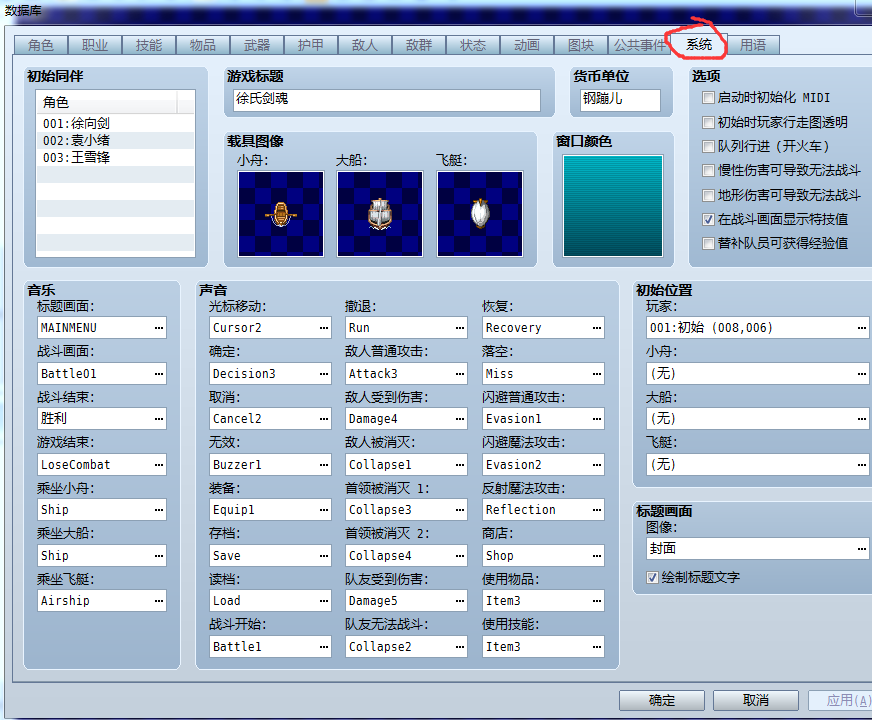This screenshot has height=720, width=872.
Task: Click the 角色 column header in 初始同伴
Action: pyautogui.click(x=107, y=102)
